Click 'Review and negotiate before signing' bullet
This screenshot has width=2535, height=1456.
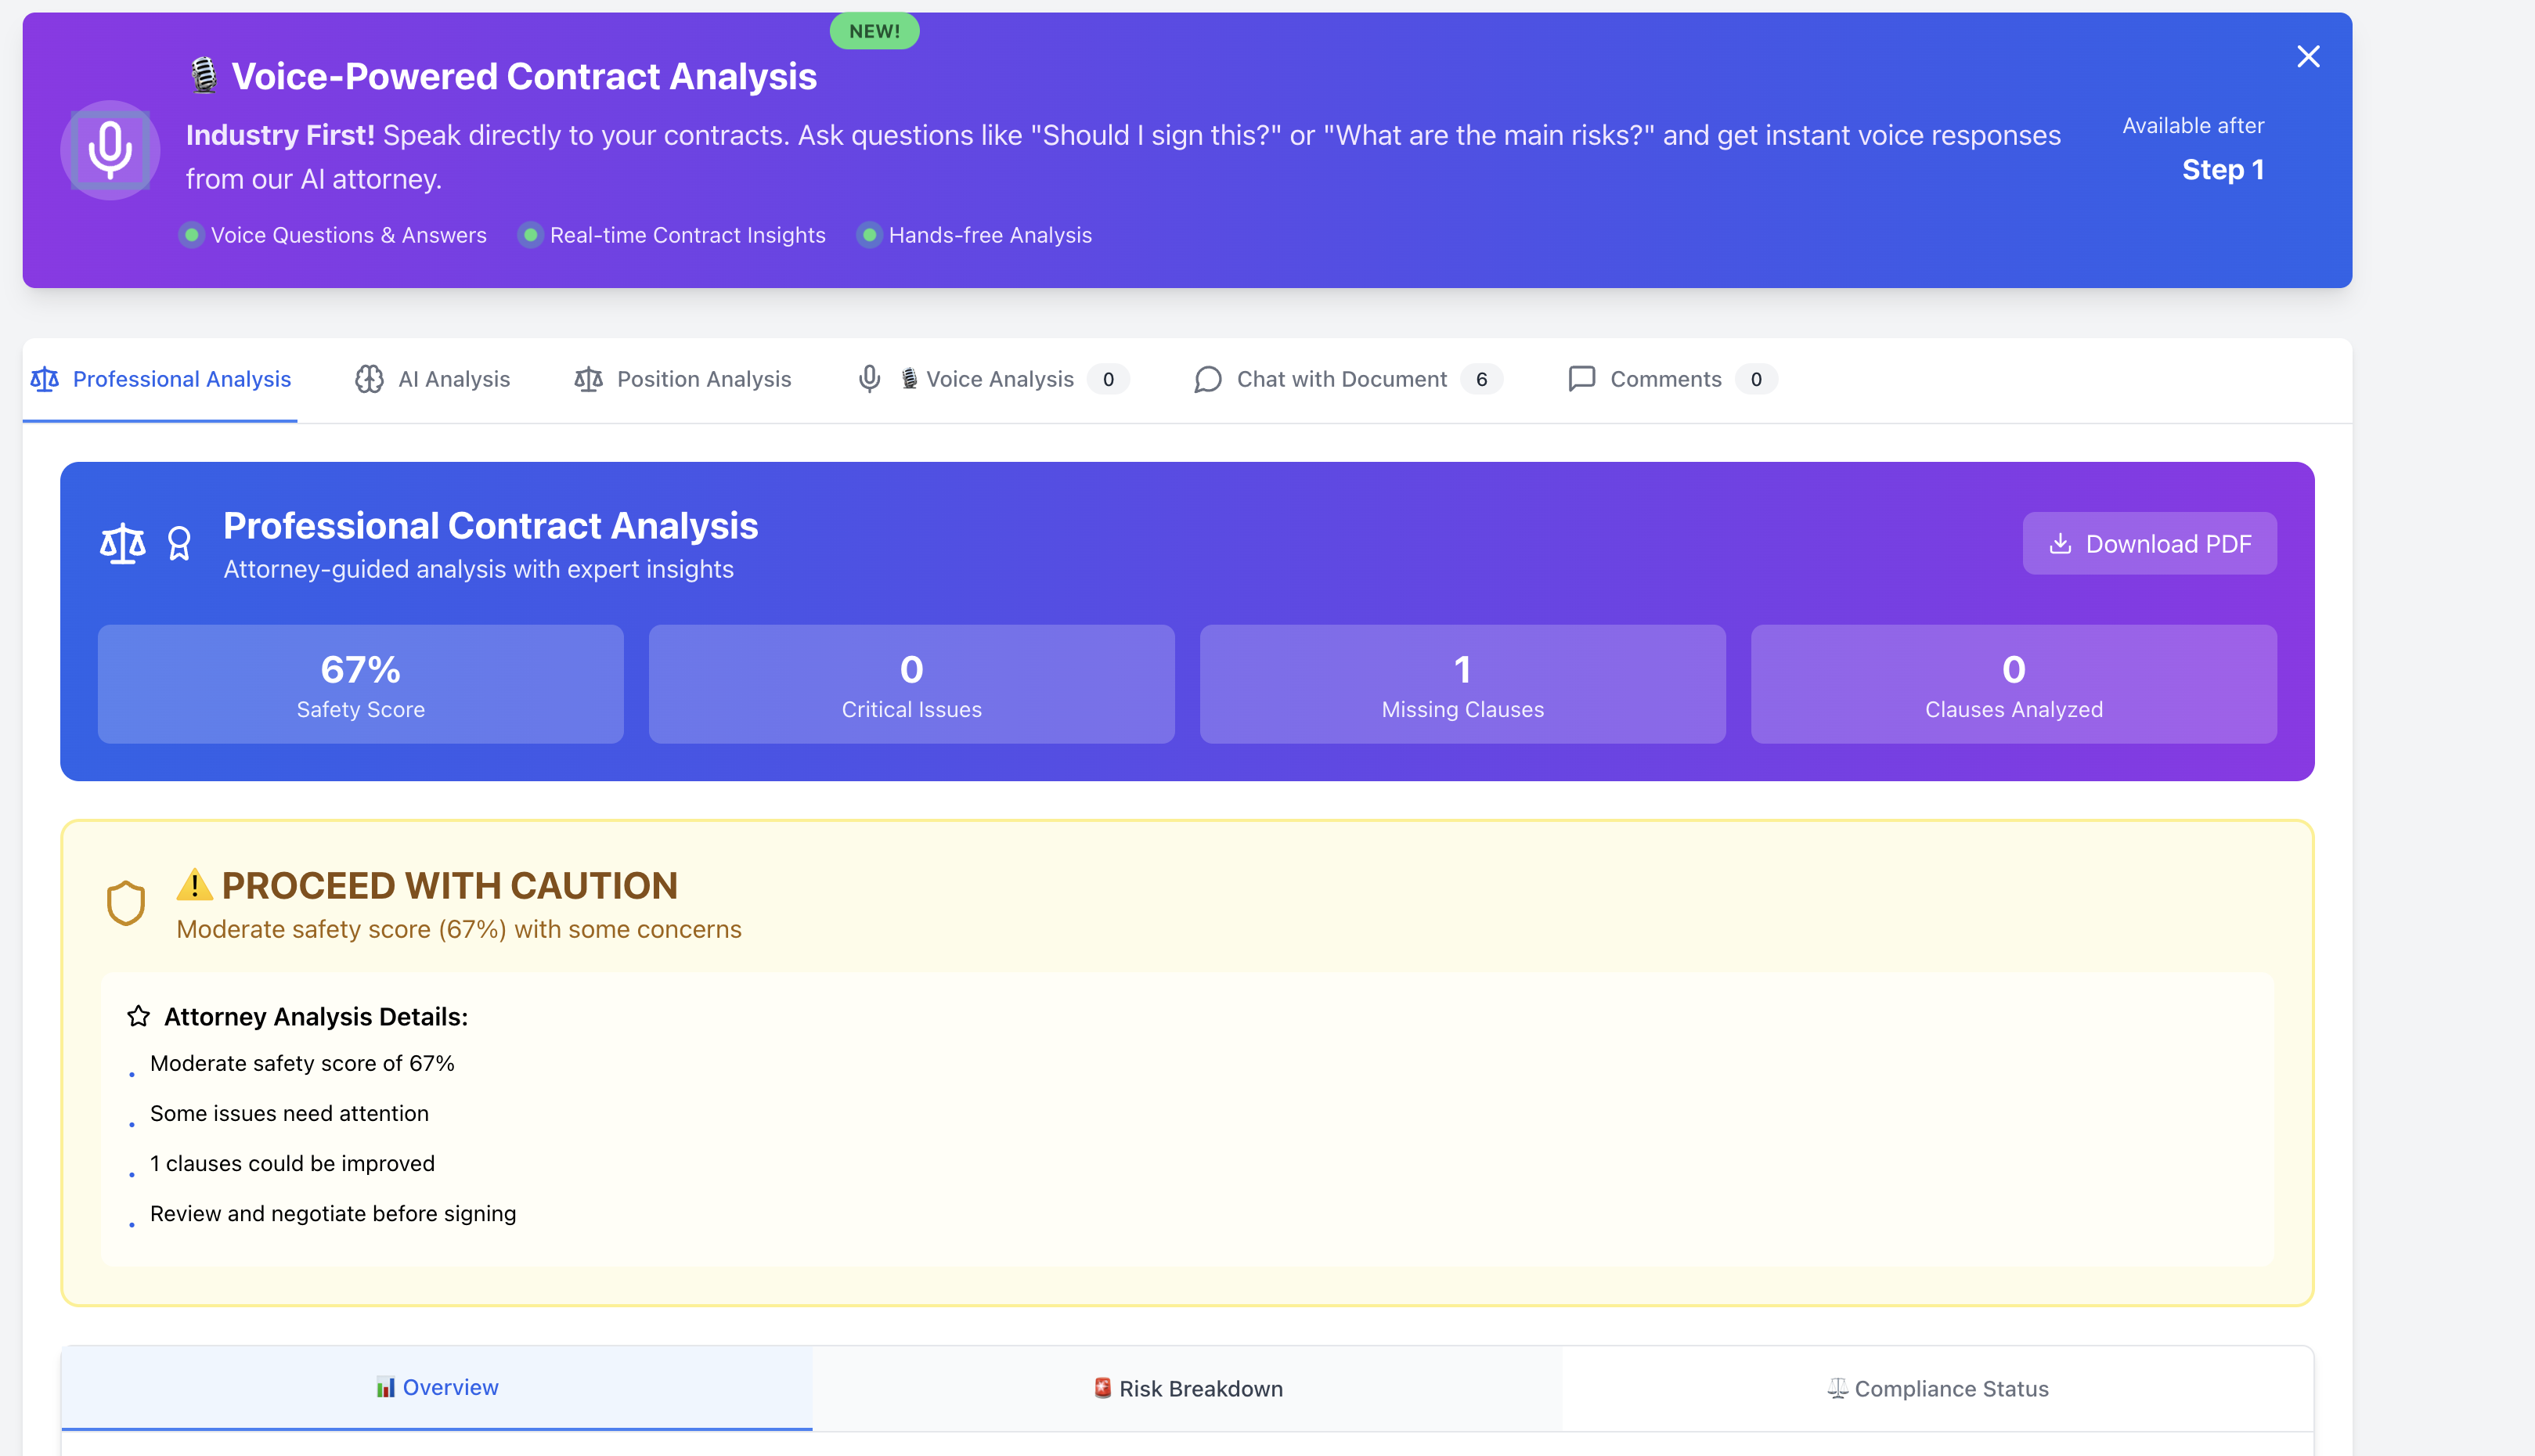(333, 1213)
